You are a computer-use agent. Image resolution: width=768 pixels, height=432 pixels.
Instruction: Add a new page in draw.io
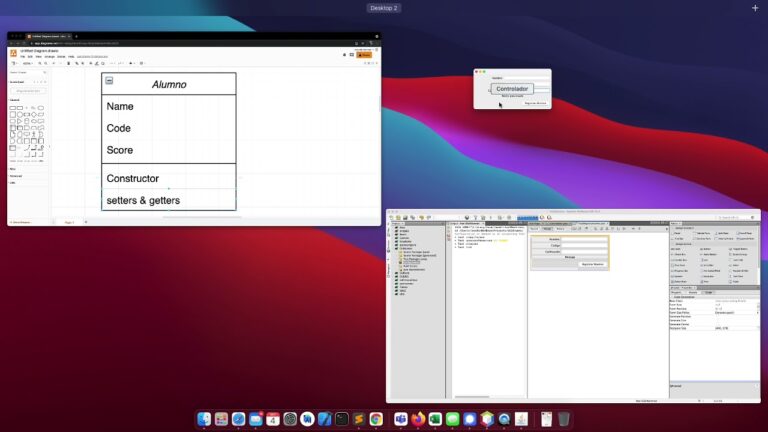(x=86, y=222)
